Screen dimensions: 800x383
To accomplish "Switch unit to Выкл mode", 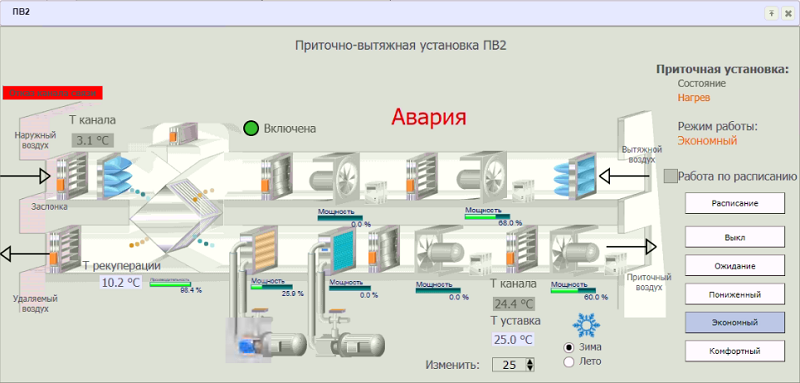I will [734, 237].
